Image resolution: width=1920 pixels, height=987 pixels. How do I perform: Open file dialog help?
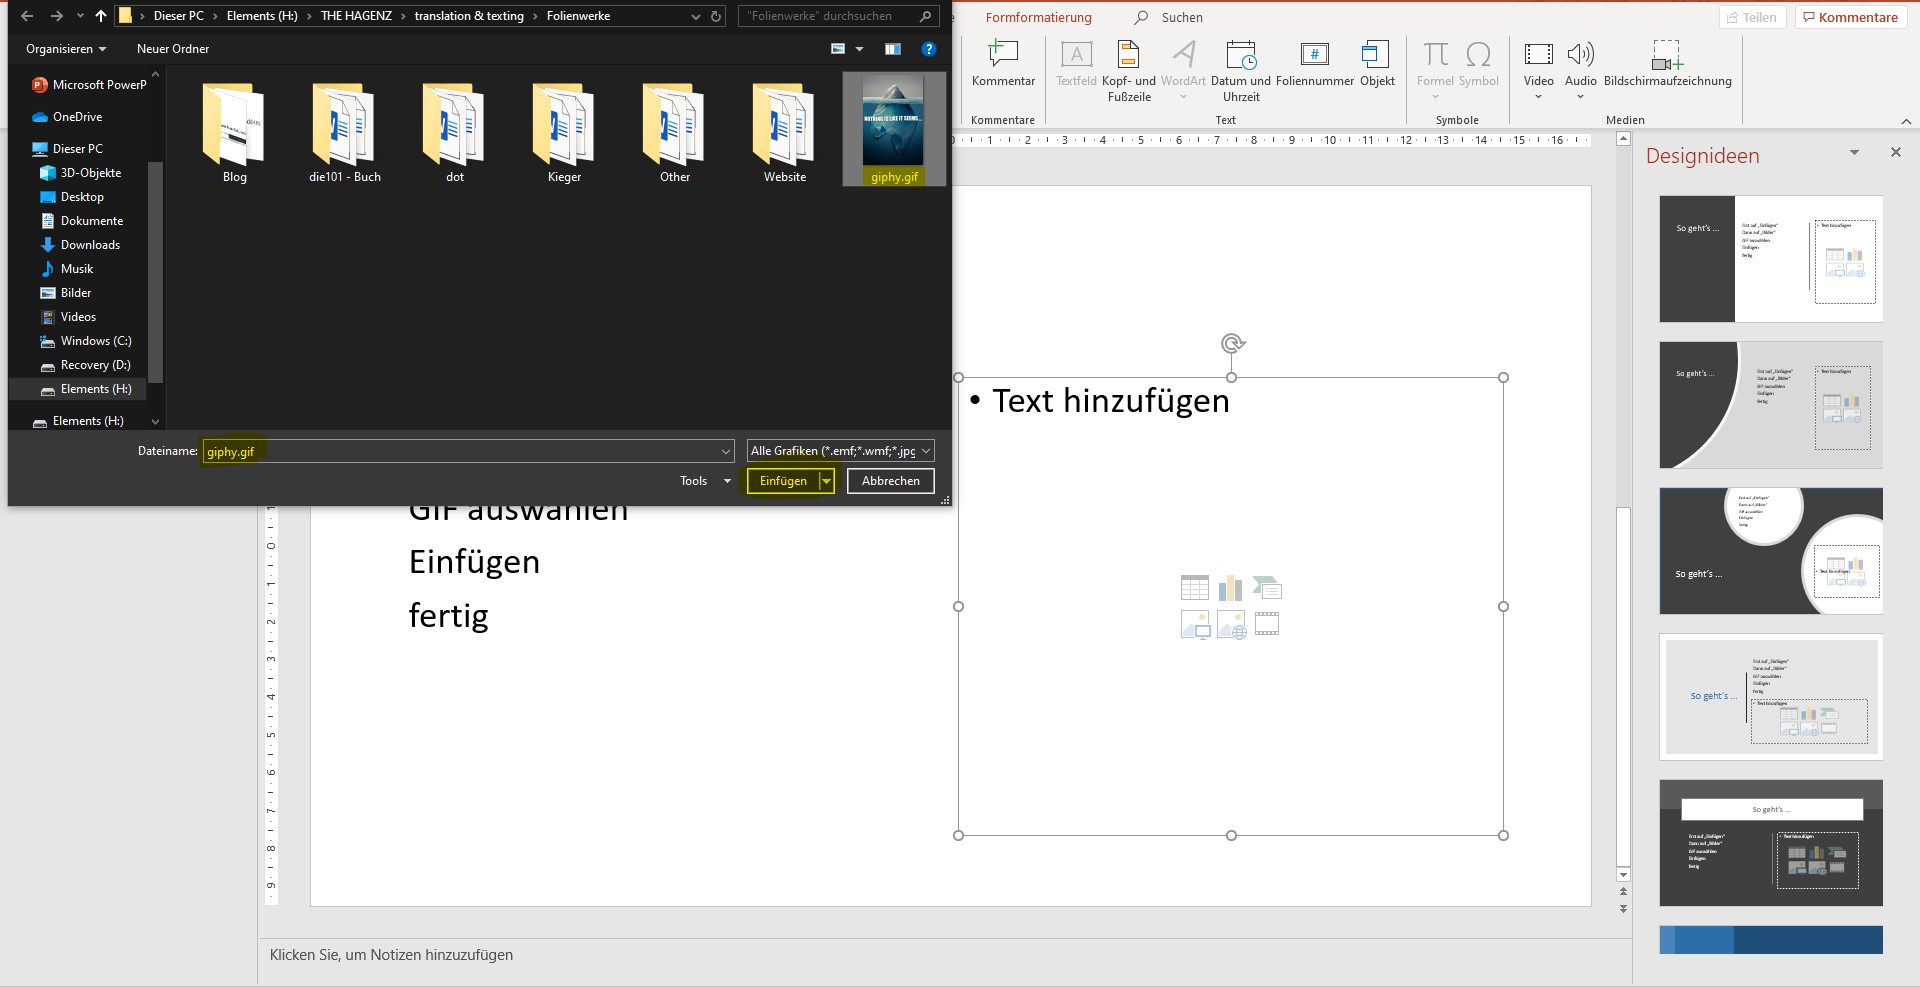tap(929, 49)
